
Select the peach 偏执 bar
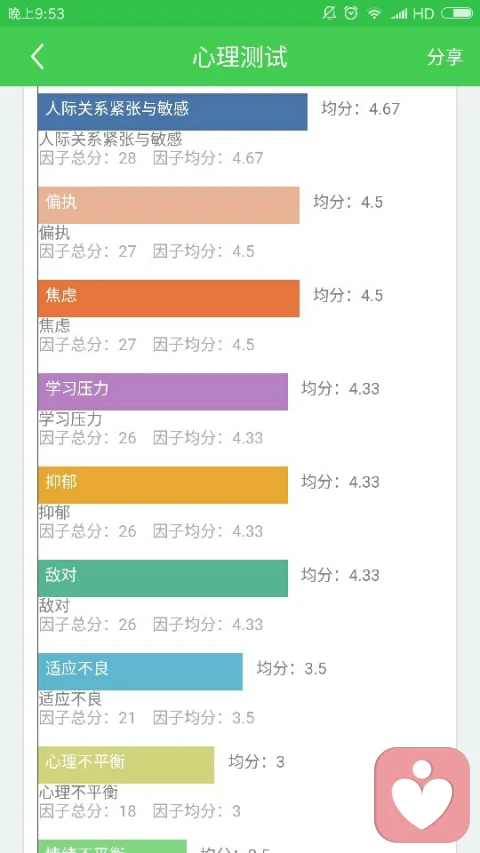[x=169, y=205]
